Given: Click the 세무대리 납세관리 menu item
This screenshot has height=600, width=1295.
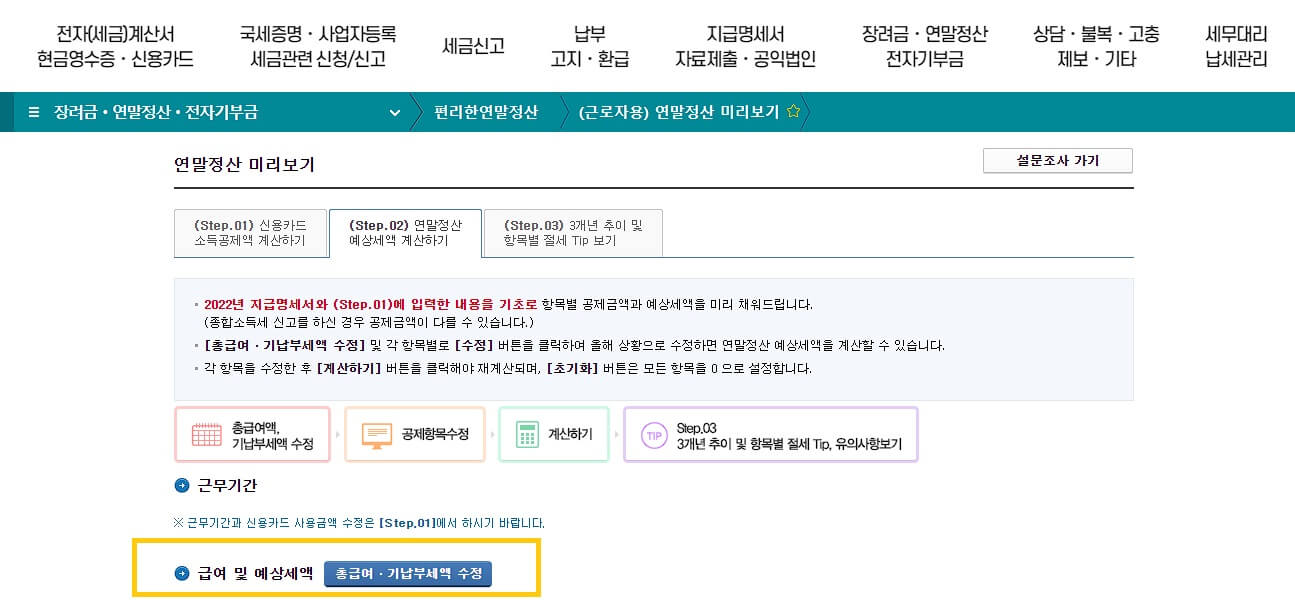Looking at the screenshot, I should 1235,46.
